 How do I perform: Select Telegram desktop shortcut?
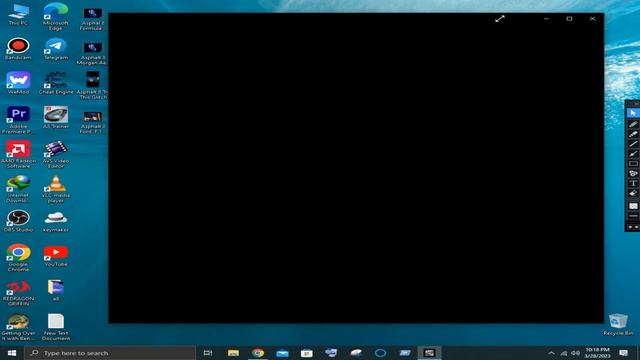pyautogui.click(x=56, y=49)
